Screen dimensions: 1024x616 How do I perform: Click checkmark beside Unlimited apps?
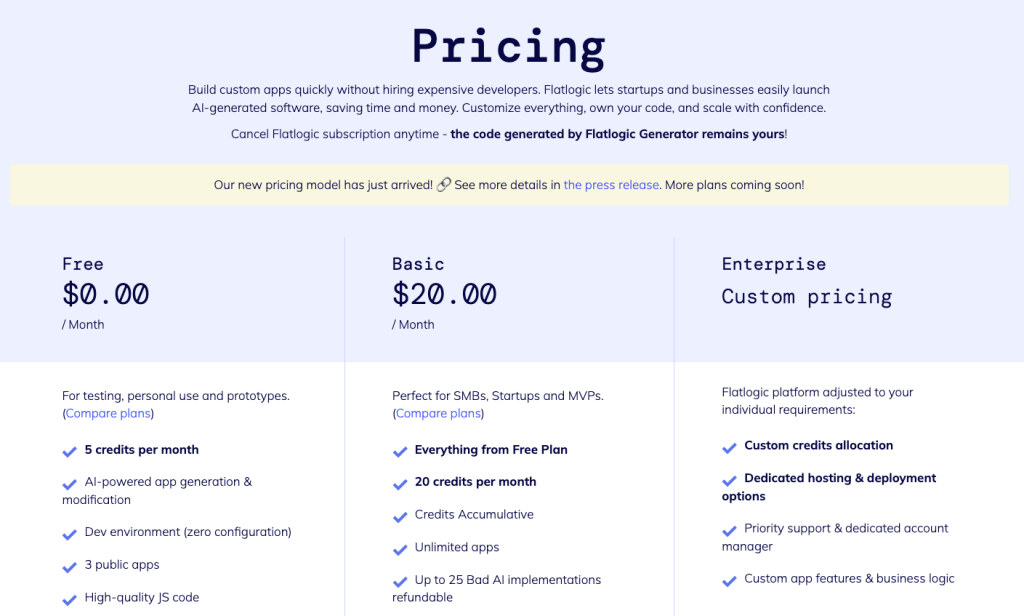(x=400, y=549)
